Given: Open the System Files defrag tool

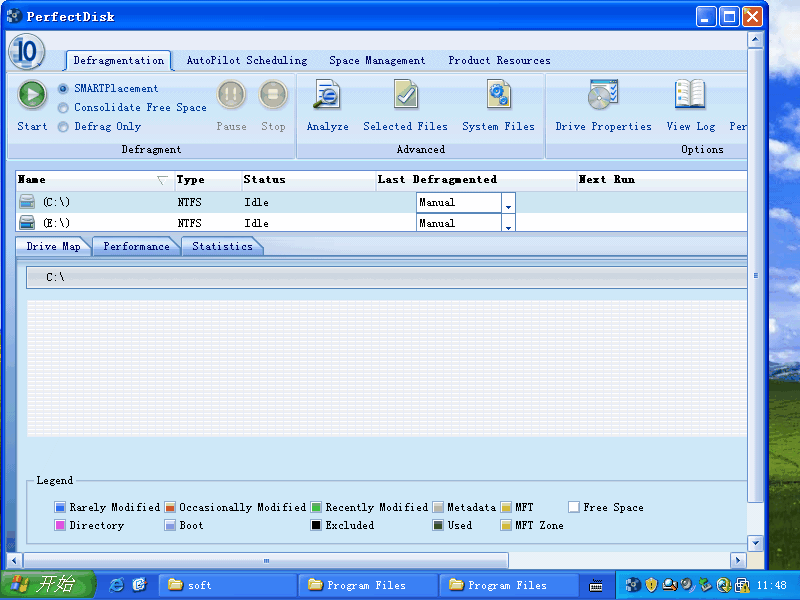Looking at the screenshot, I should (x=498, y=96).
